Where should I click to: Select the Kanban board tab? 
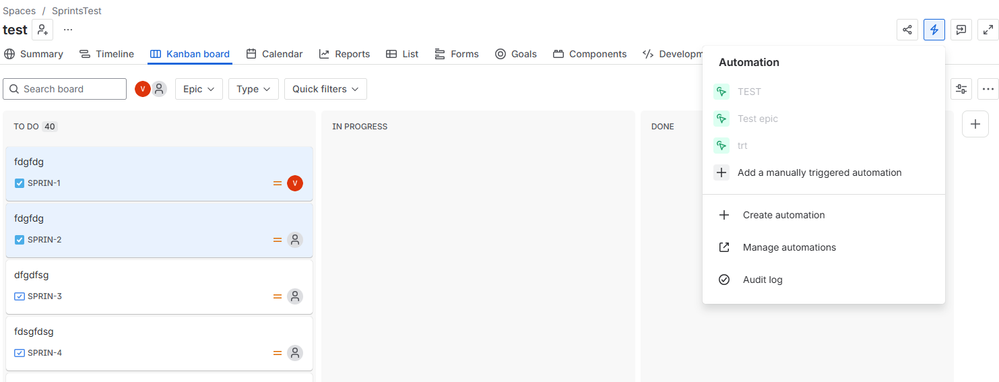[190, 54]
